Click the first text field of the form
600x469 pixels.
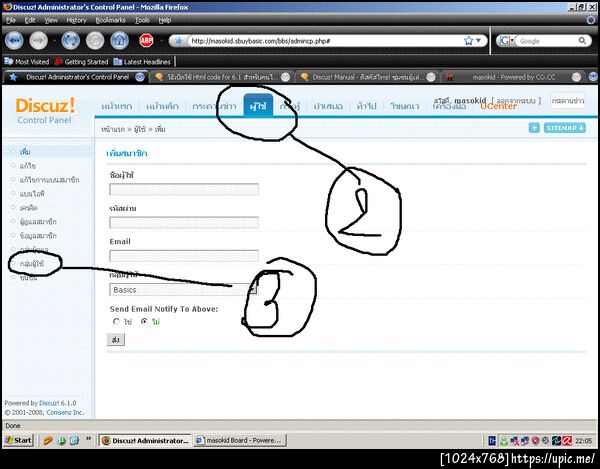(184, 189)
